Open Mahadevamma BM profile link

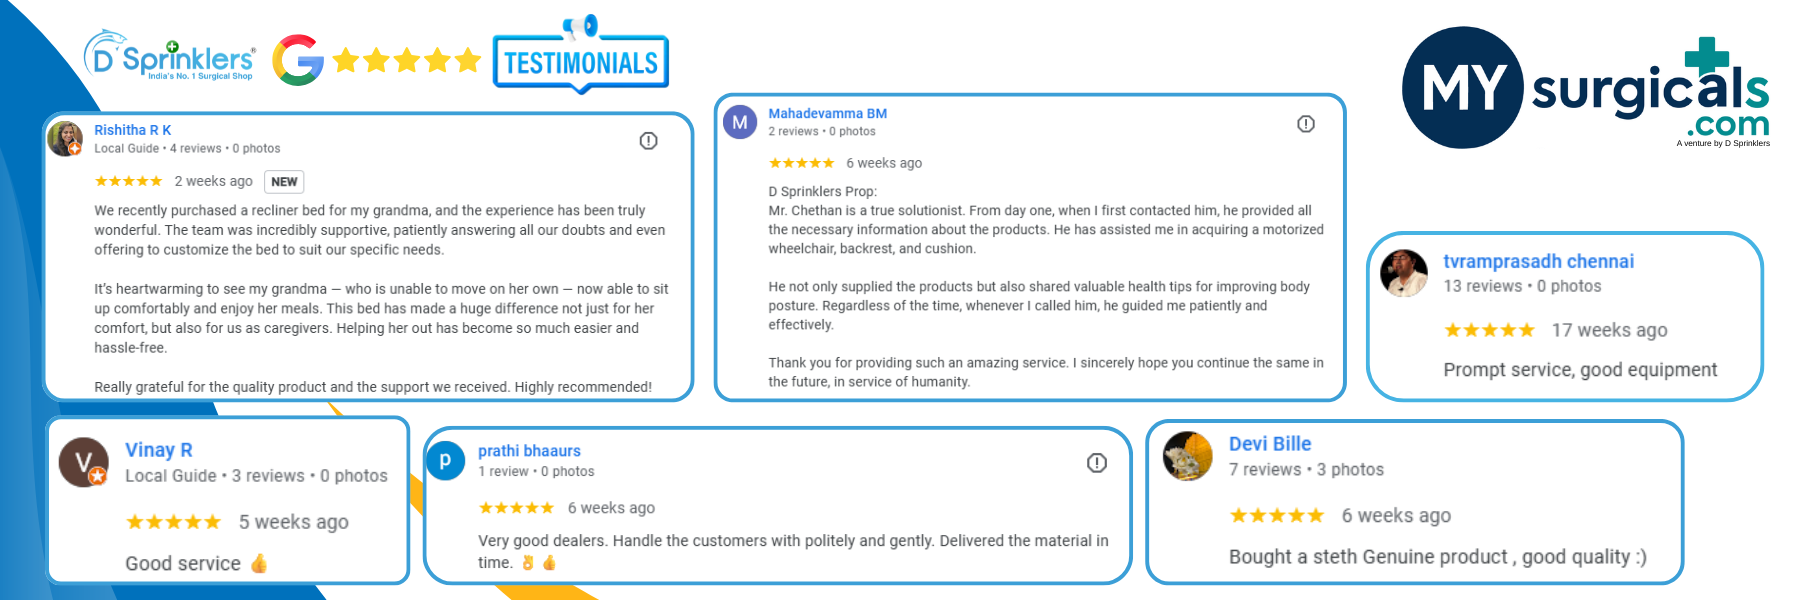828,113
